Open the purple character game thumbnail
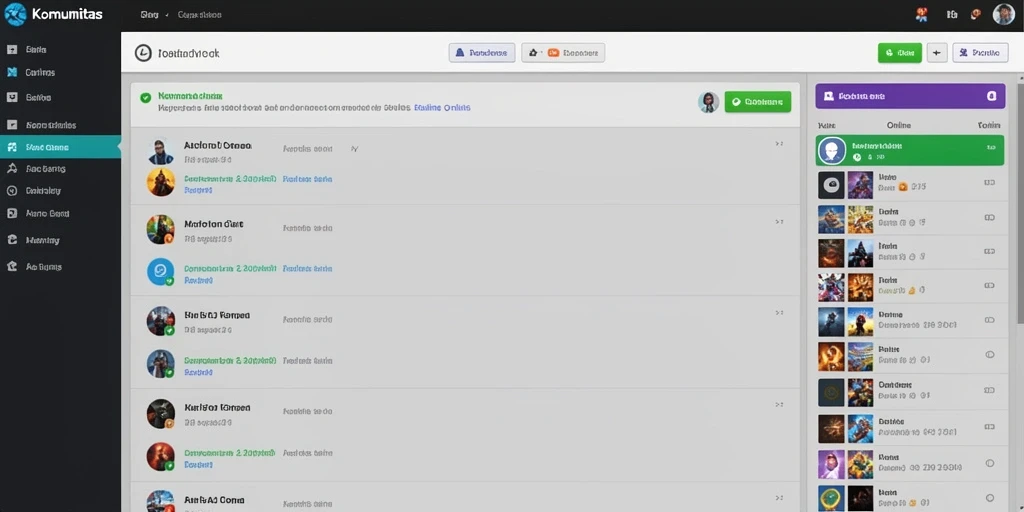The width and height of the screenshot is (1024, 512). pyautogui.click(x=831, y=464)
